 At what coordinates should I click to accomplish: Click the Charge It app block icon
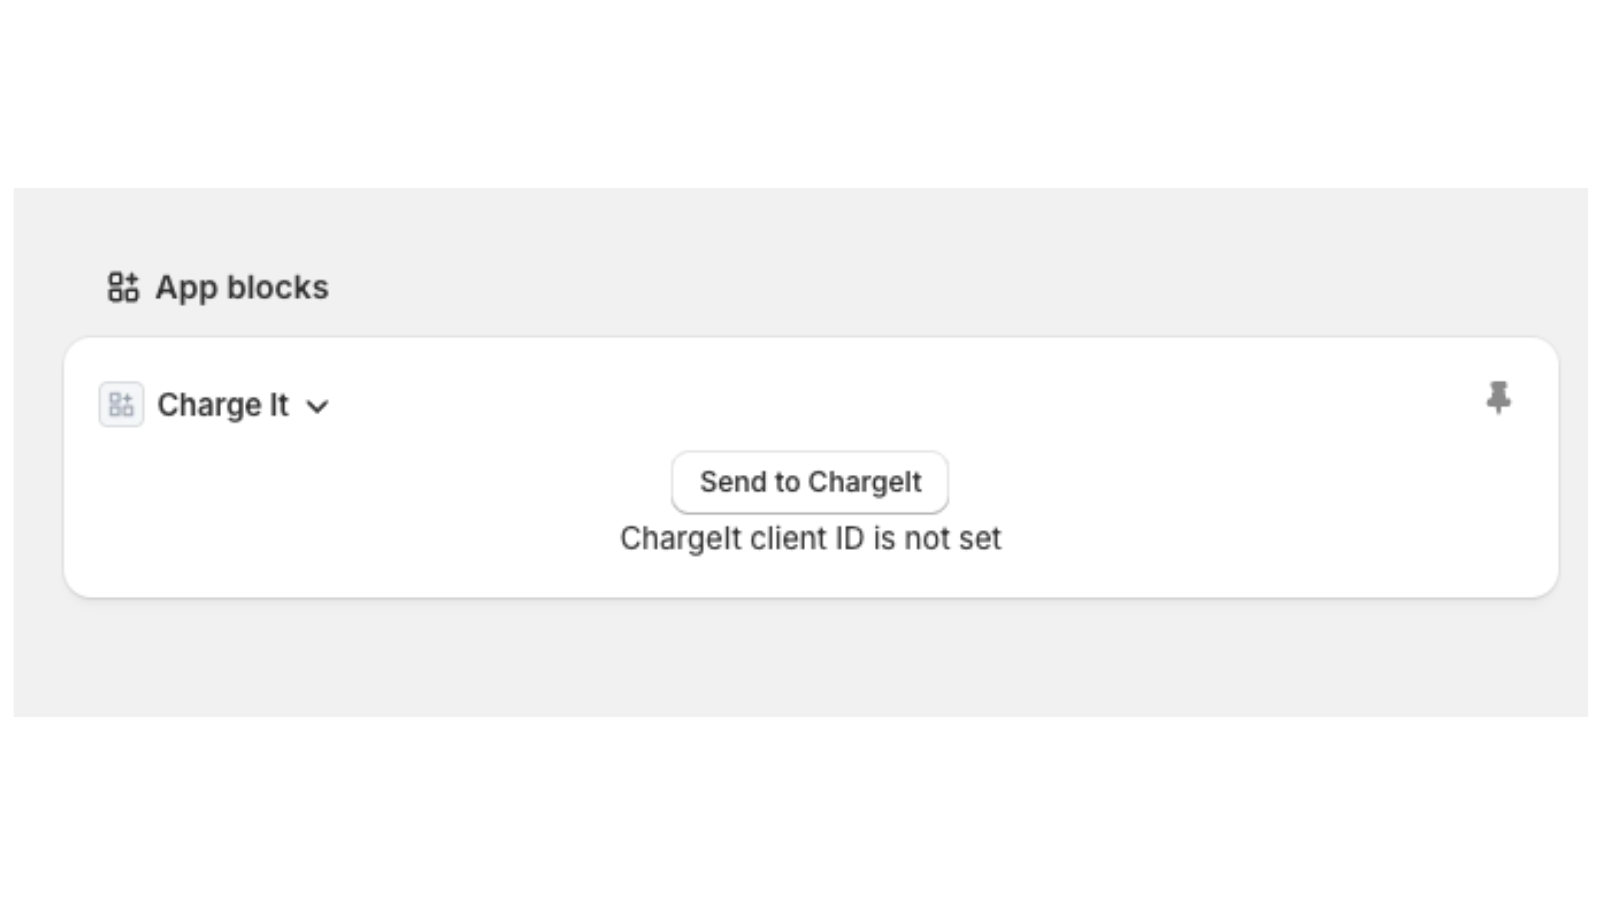pyautogui.click(x=121, y=405)
